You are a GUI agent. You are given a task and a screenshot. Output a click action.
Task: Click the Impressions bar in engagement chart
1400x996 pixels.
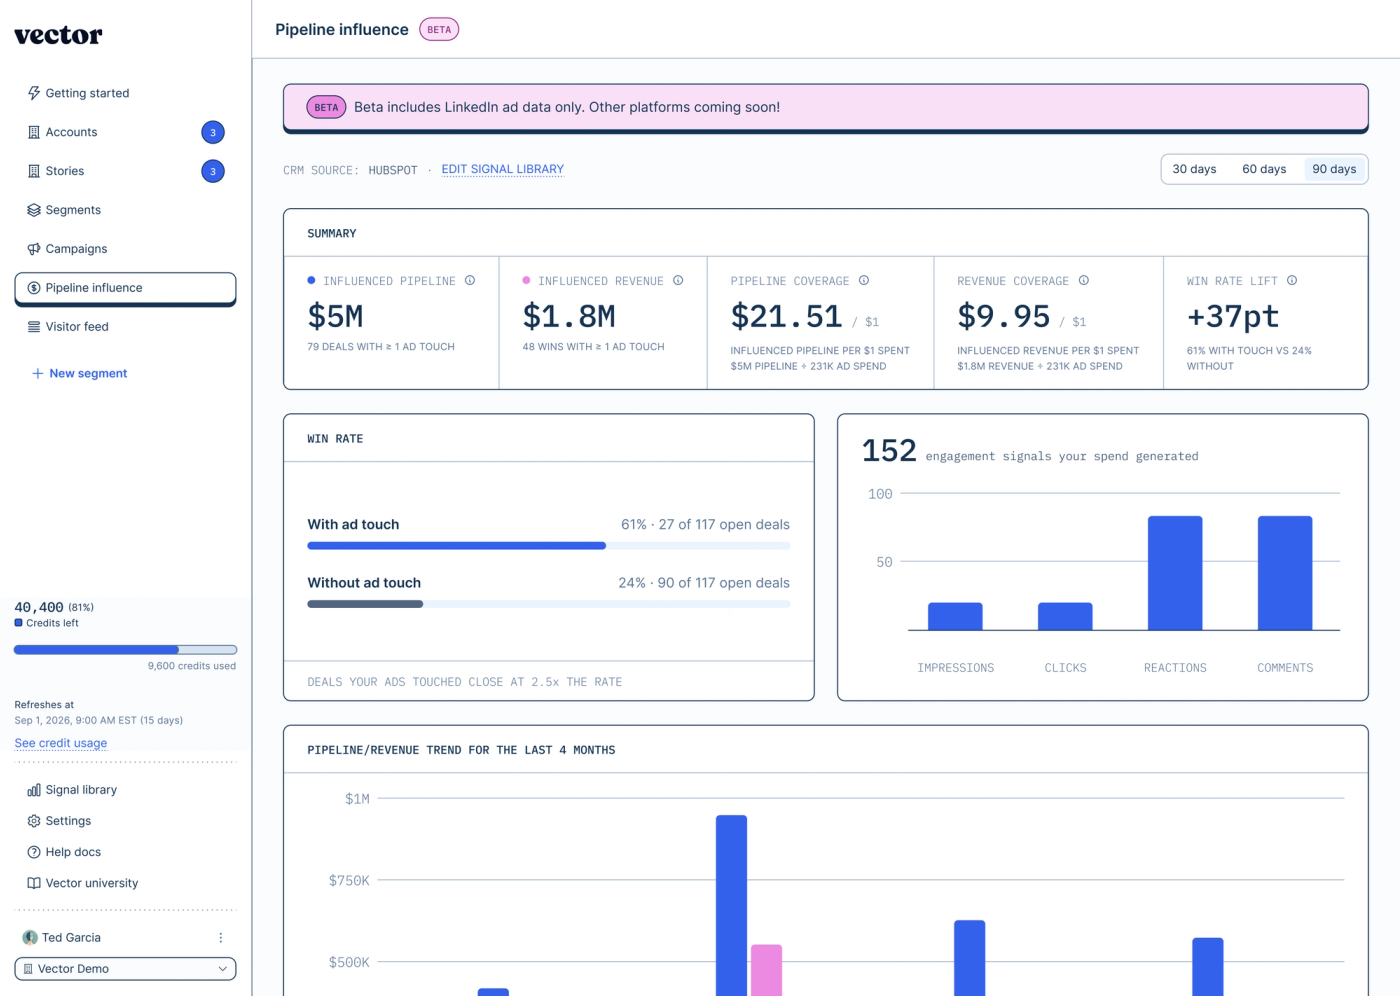(x=955, y=616)
